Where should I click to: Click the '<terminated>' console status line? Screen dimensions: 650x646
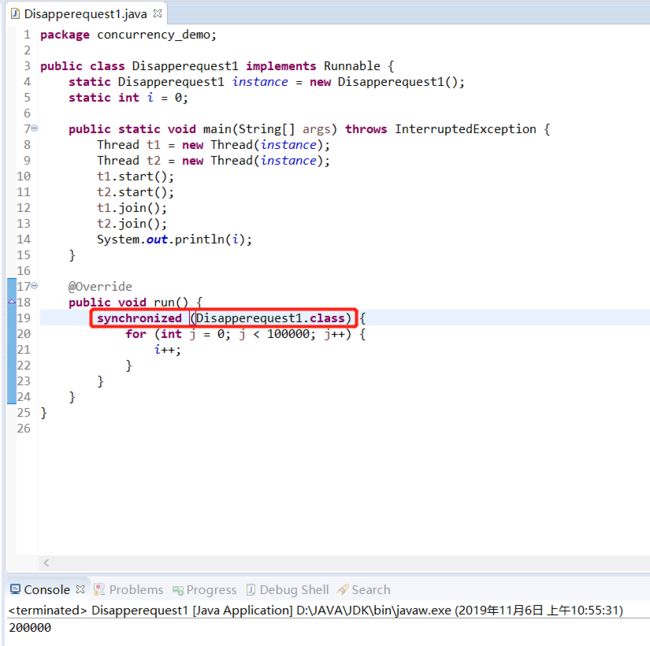(315, 610)
